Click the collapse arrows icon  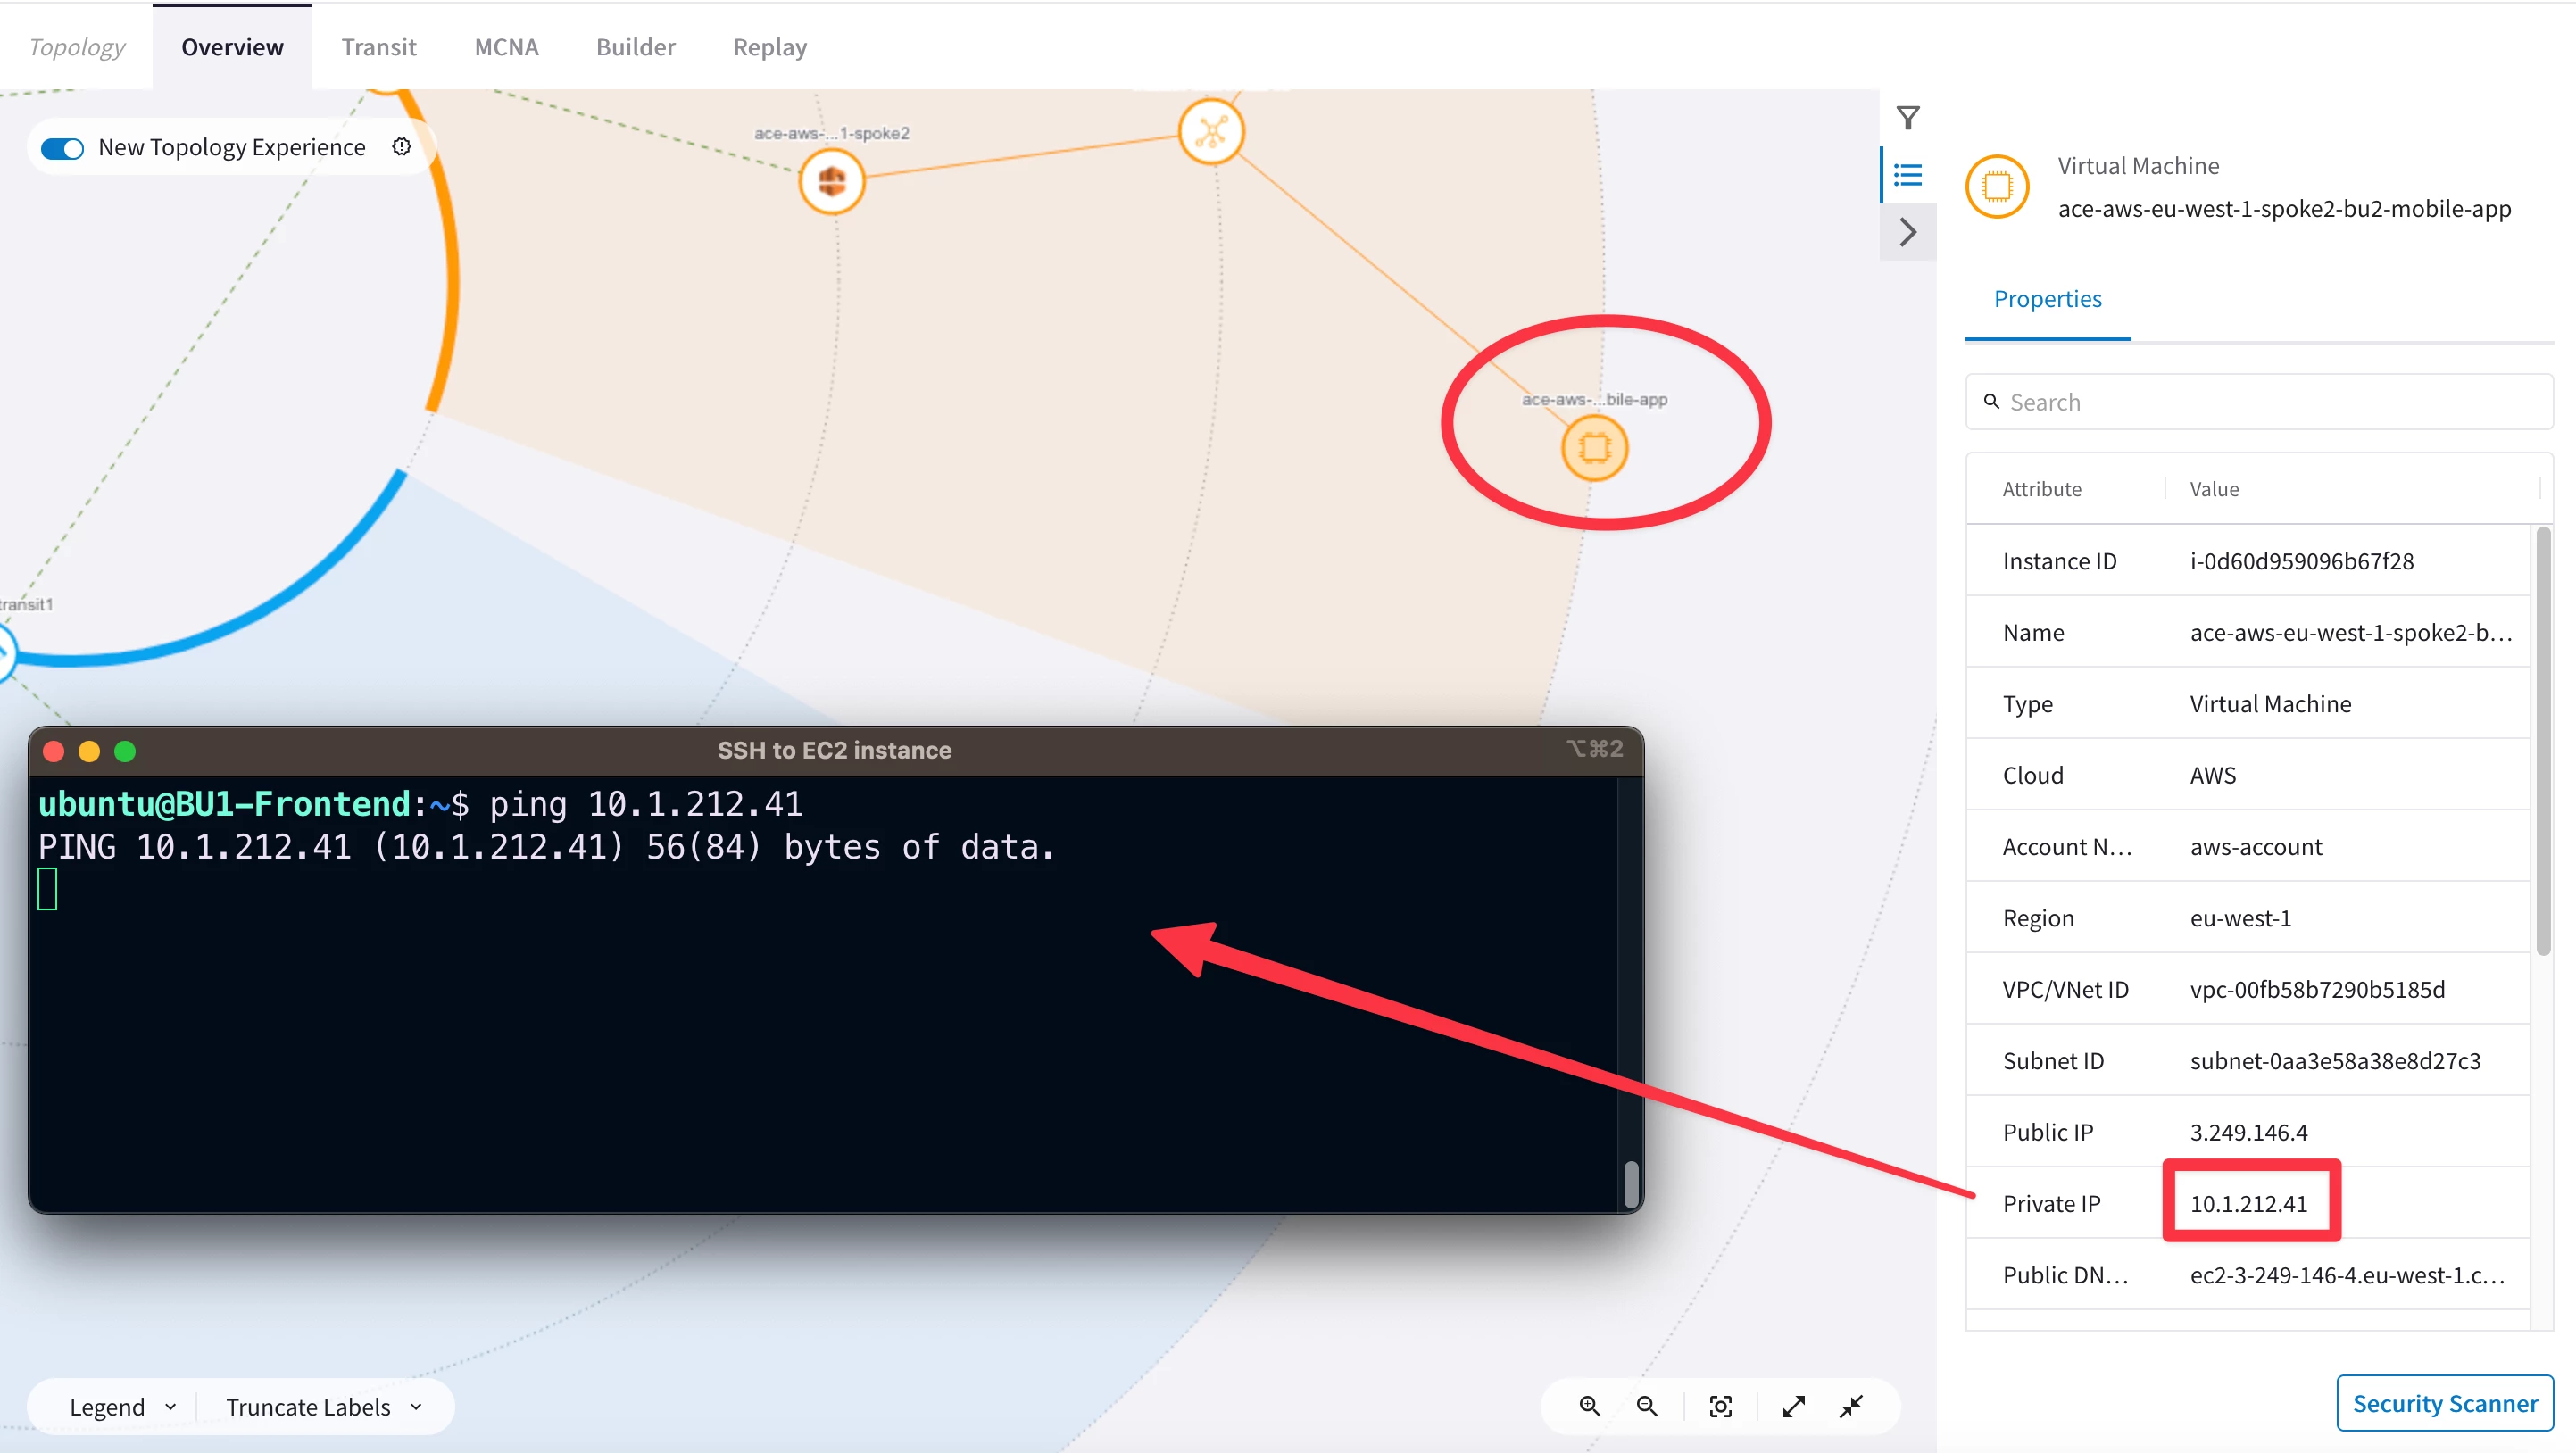[x=1851, y=1406]
